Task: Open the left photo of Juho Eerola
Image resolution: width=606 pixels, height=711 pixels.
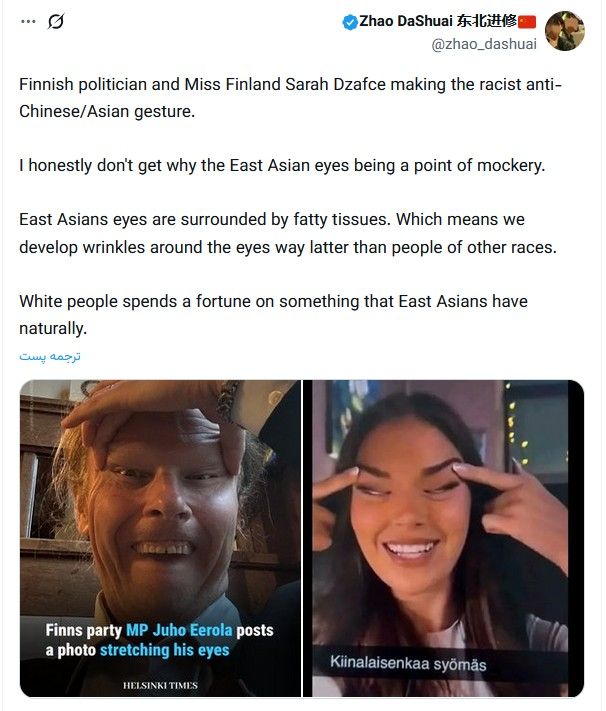Action: pyautogui.click(x=160, y=538)
